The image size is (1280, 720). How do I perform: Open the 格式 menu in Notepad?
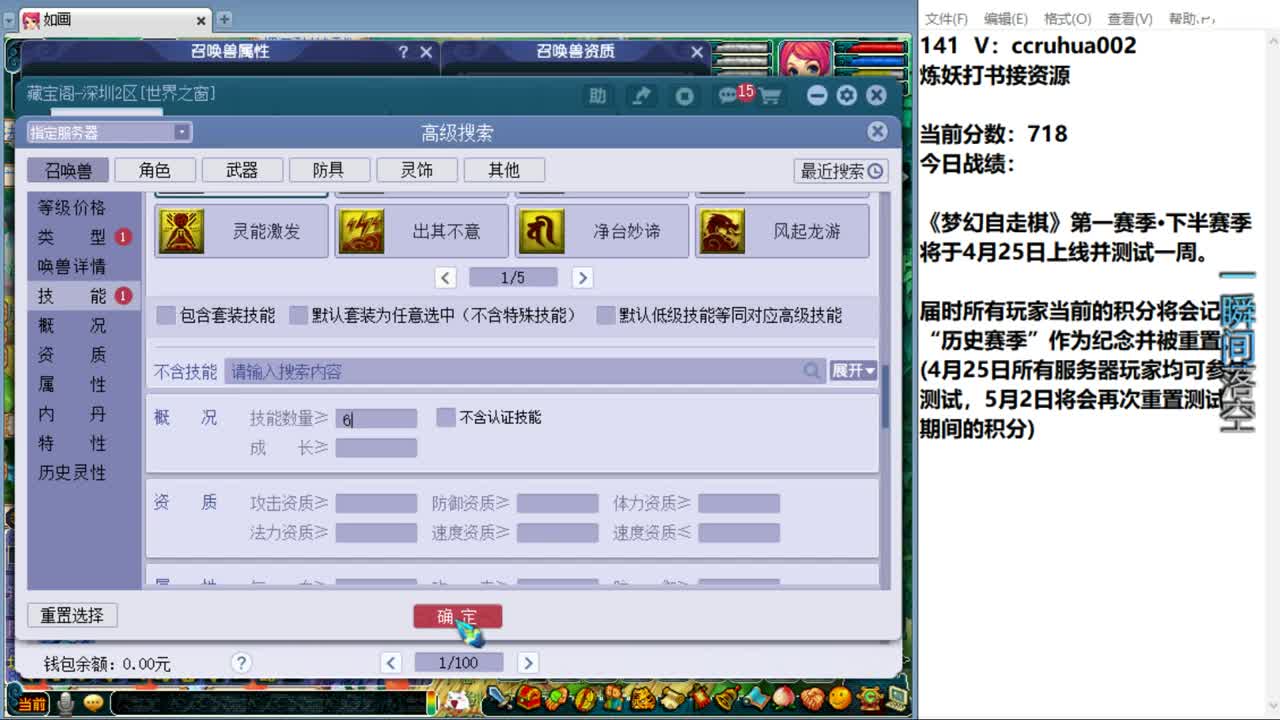(x=1066, y=18)
